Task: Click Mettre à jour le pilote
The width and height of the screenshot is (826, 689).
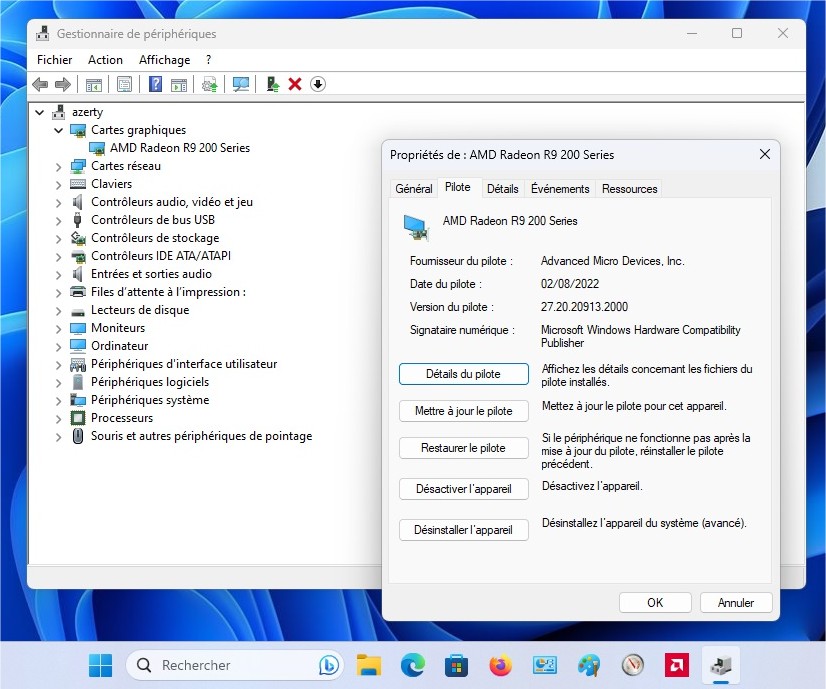Action: click(x=464, y=411)
